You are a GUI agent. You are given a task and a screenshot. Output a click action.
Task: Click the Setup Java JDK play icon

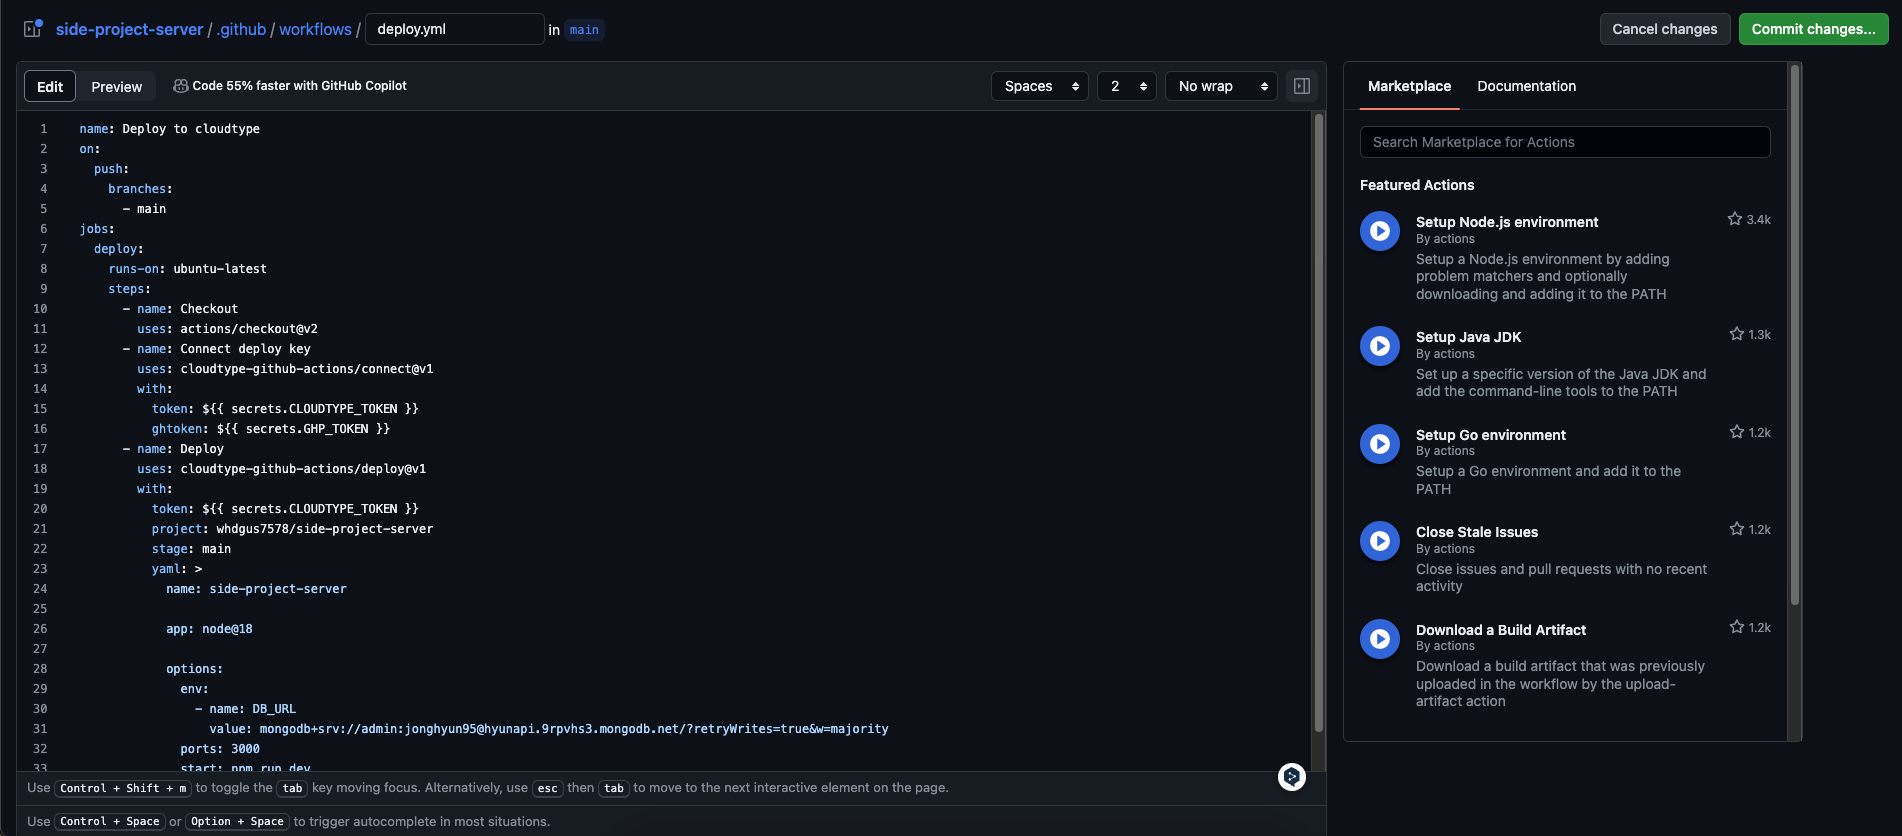[1380, 346]
